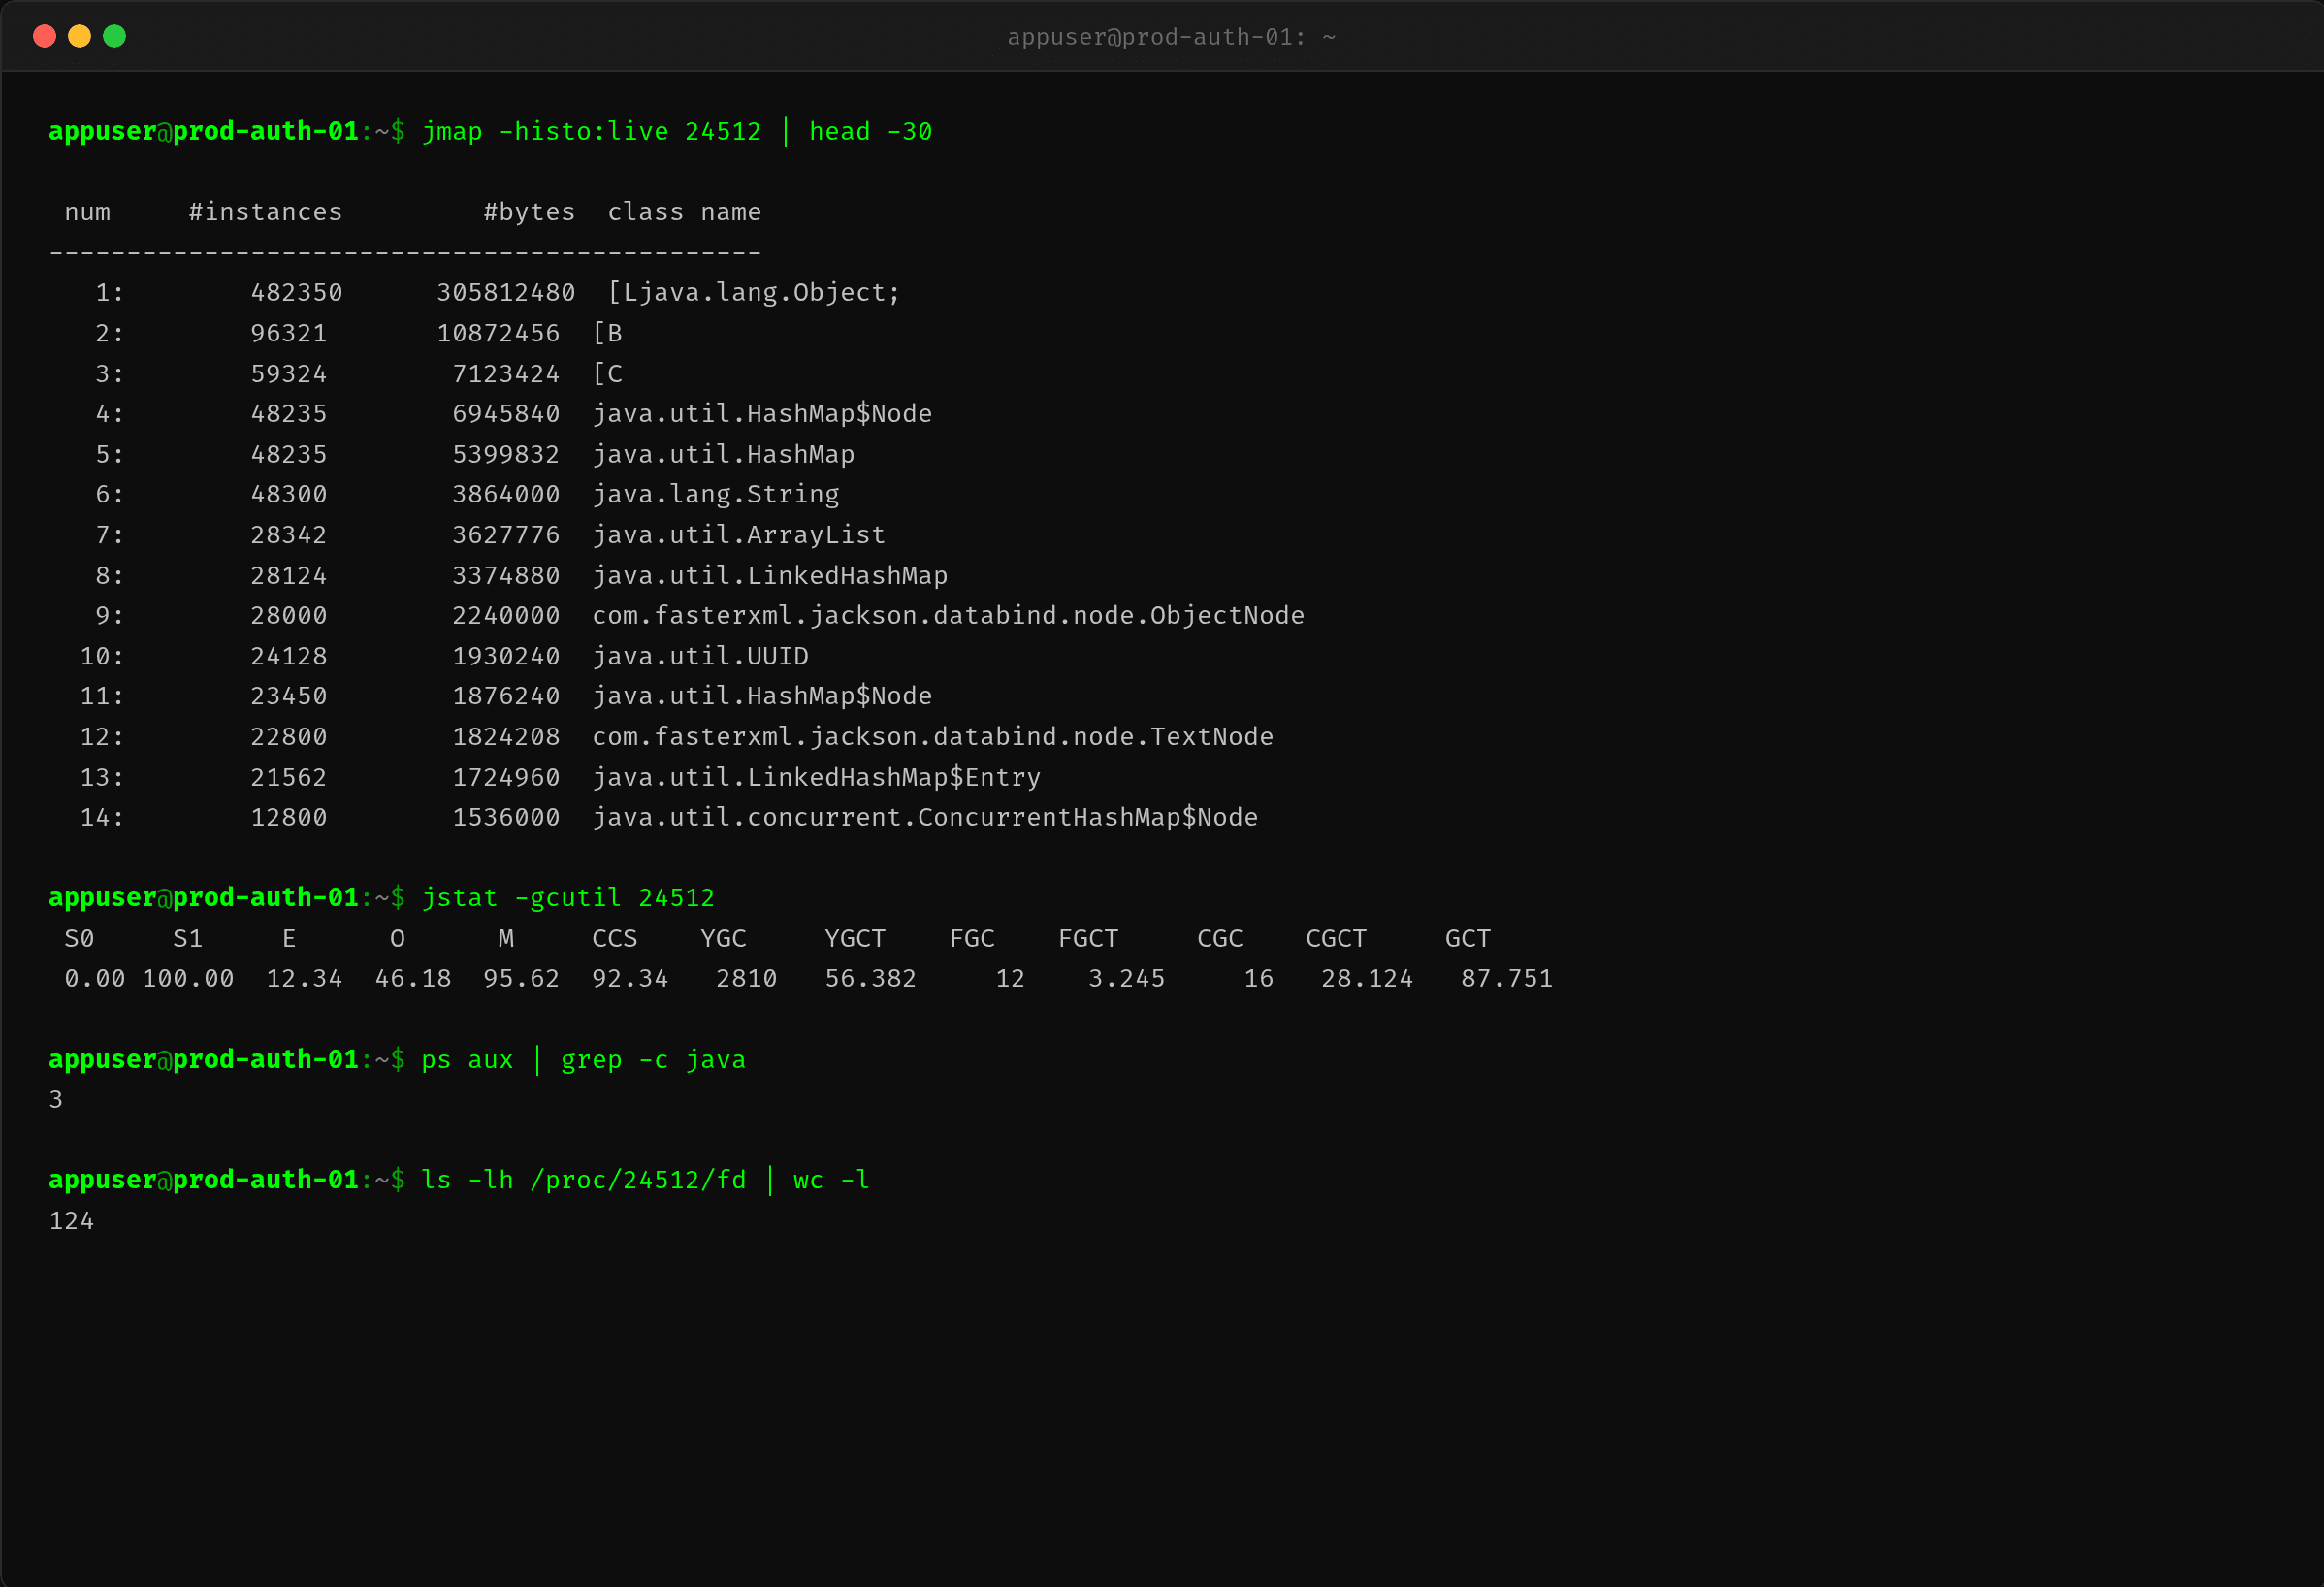Click the S1 column header in jstat
Screen dimensions: 2324x1587
[x=188, y=939]
